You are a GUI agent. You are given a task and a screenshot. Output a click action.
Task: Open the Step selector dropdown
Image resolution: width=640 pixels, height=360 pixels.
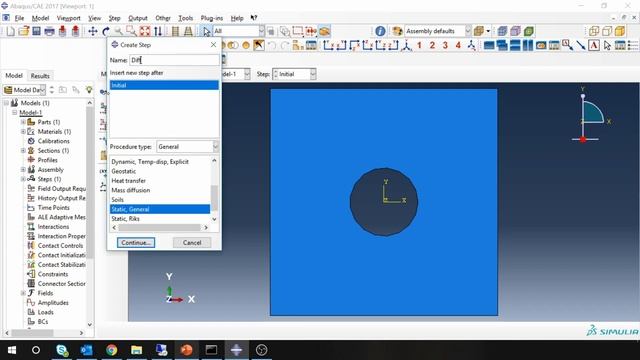[x=294, y=74]
